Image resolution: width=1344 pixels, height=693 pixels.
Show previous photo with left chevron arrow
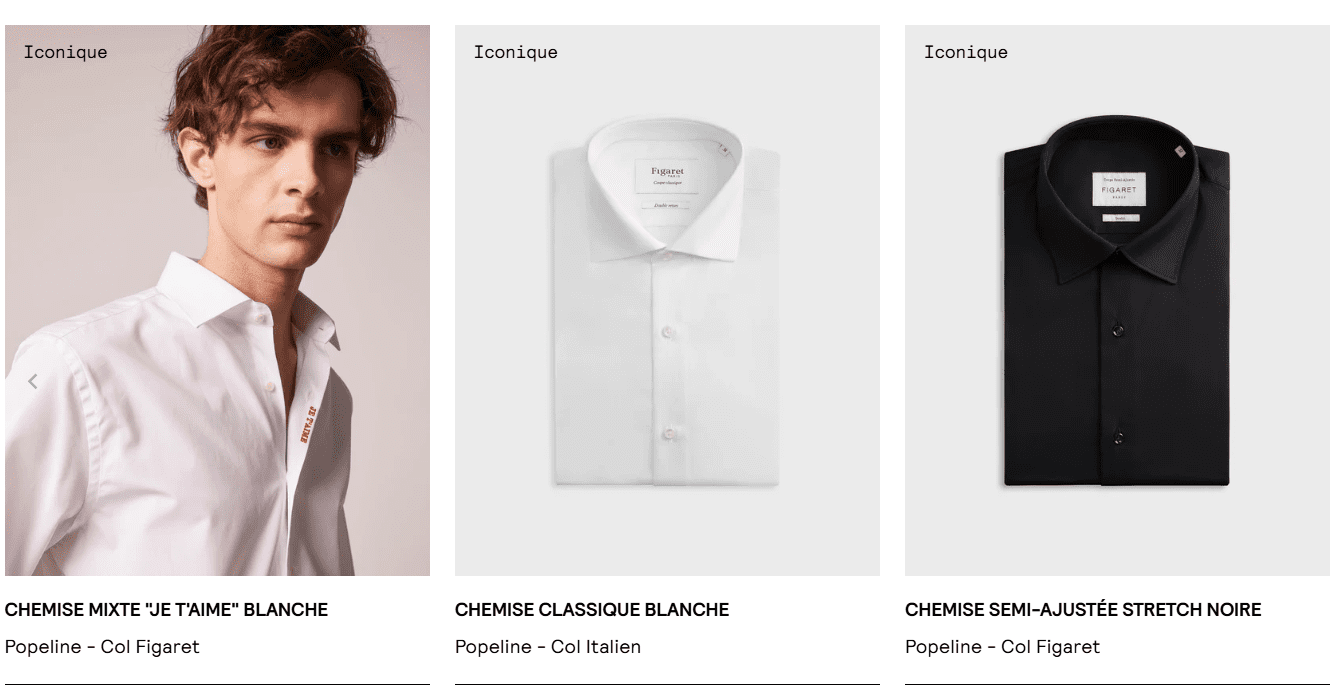click(32, 381)
